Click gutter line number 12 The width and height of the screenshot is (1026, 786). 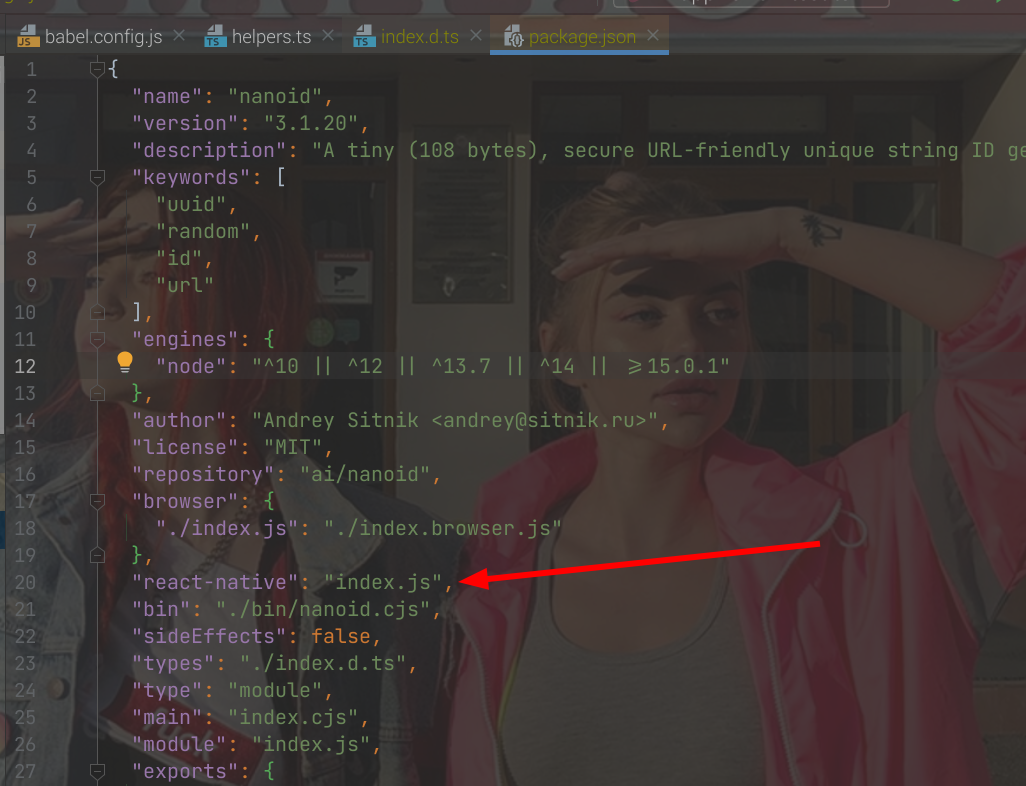click(25, 366)
